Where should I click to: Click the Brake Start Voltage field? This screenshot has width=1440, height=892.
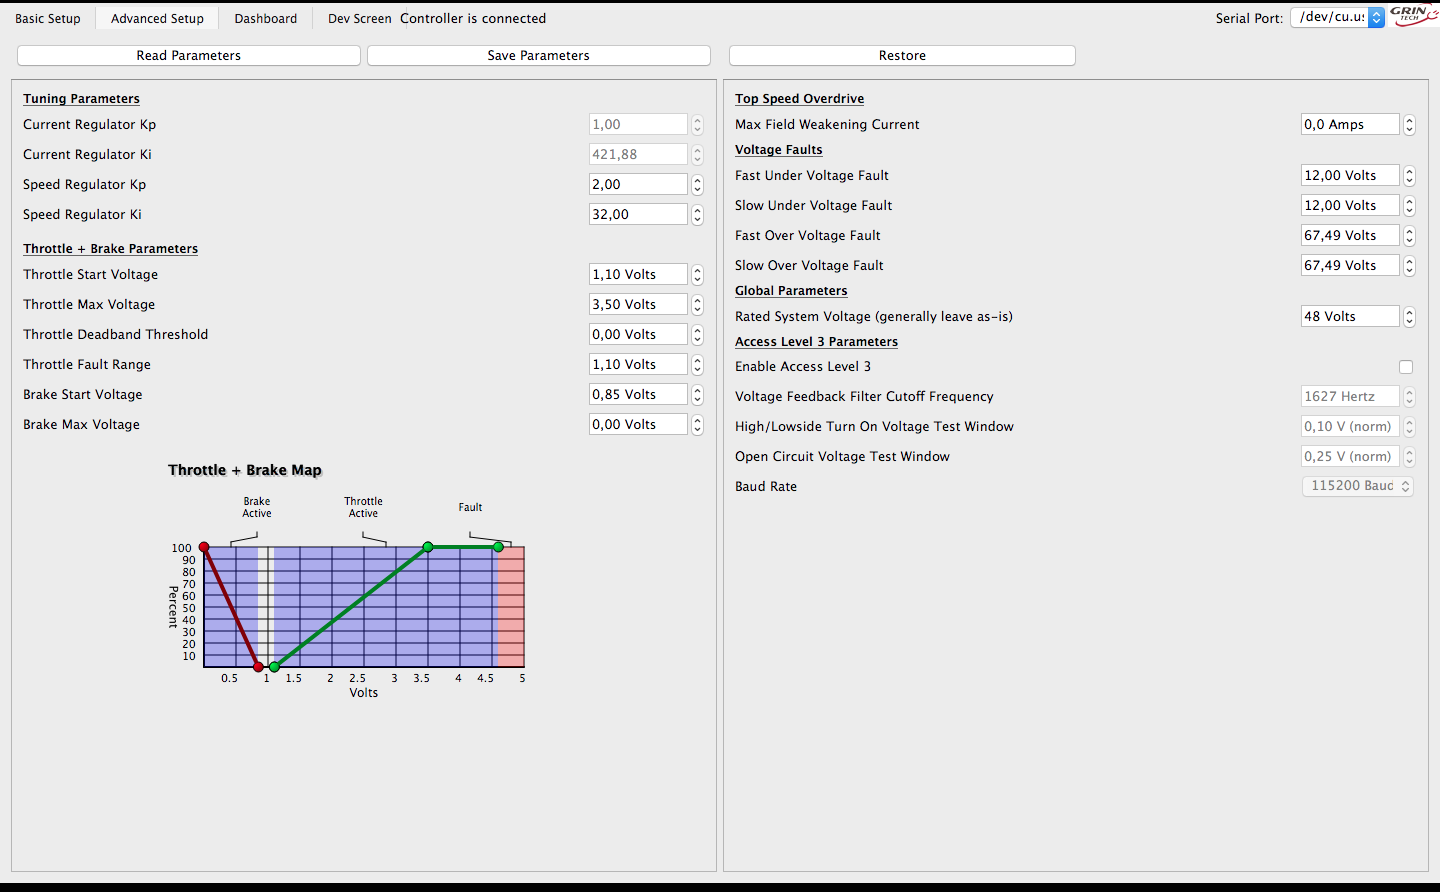tap(638, 395)
